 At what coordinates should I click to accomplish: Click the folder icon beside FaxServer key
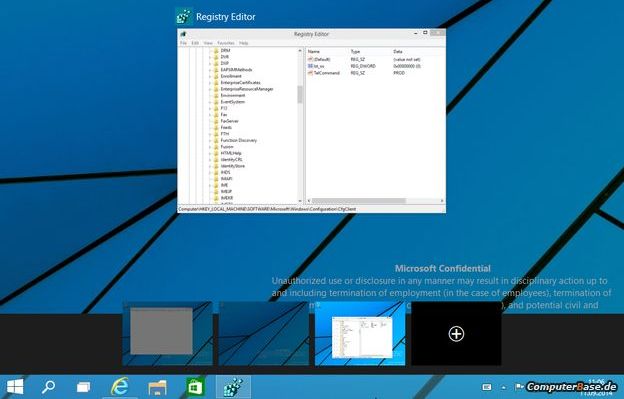216,121
